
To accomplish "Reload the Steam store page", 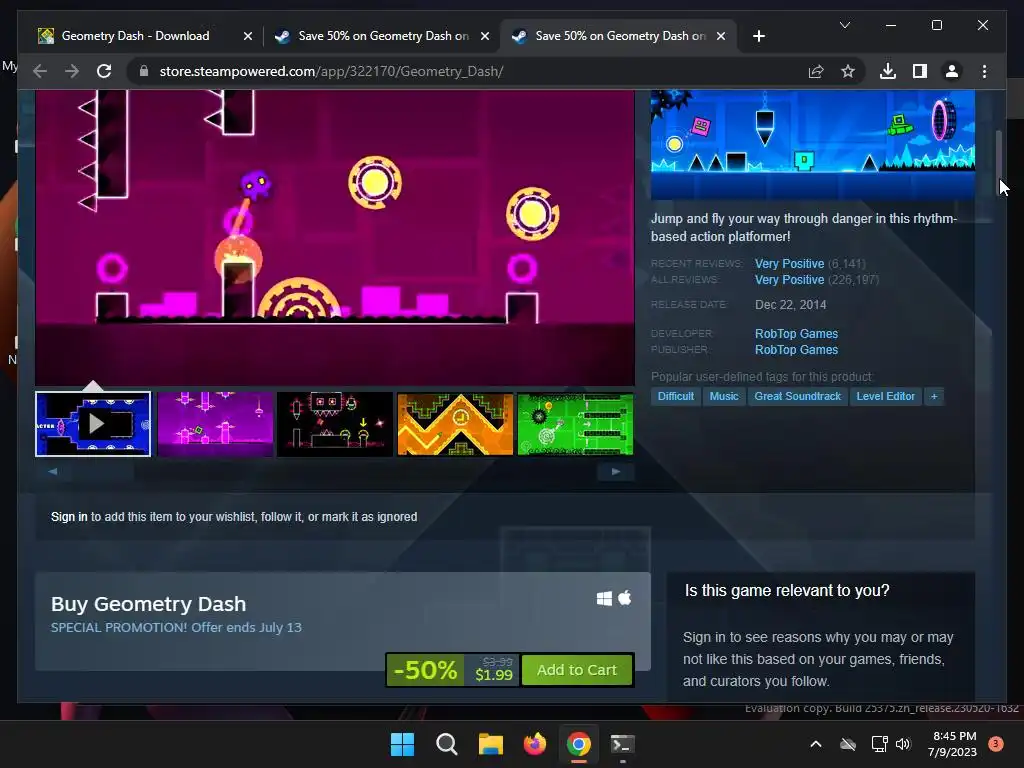I will pyautogui.click(x=104, y=71).
